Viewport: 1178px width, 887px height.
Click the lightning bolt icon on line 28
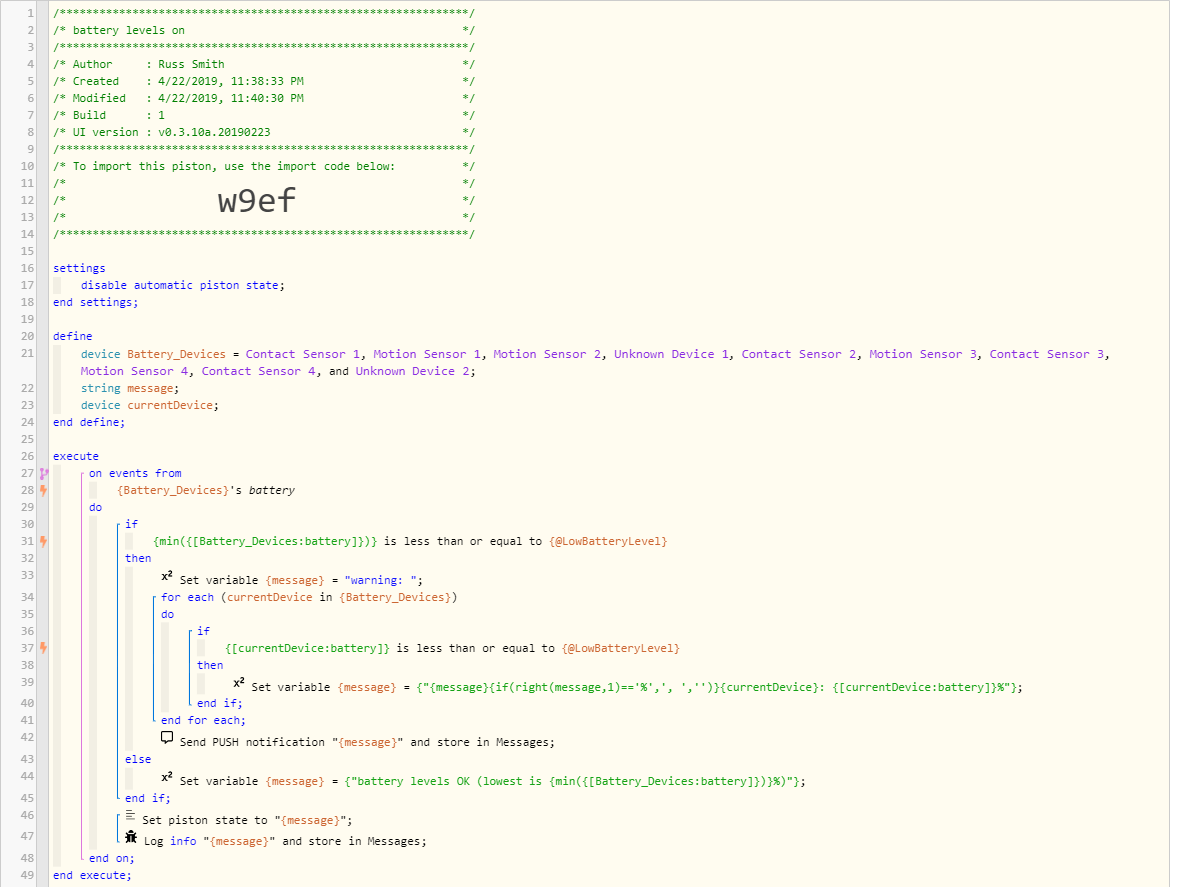(44, 490)
